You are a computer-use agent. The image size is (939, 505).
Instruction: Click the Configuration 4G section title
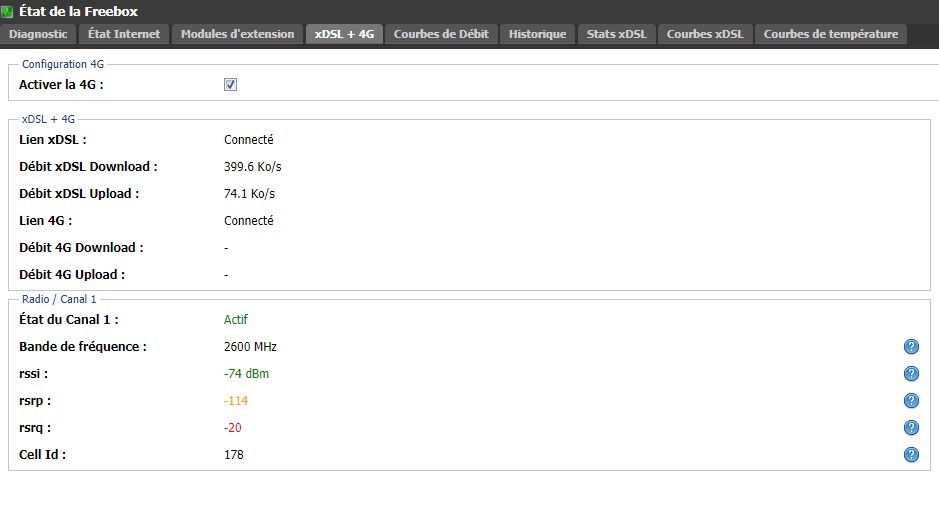point(63,64)
